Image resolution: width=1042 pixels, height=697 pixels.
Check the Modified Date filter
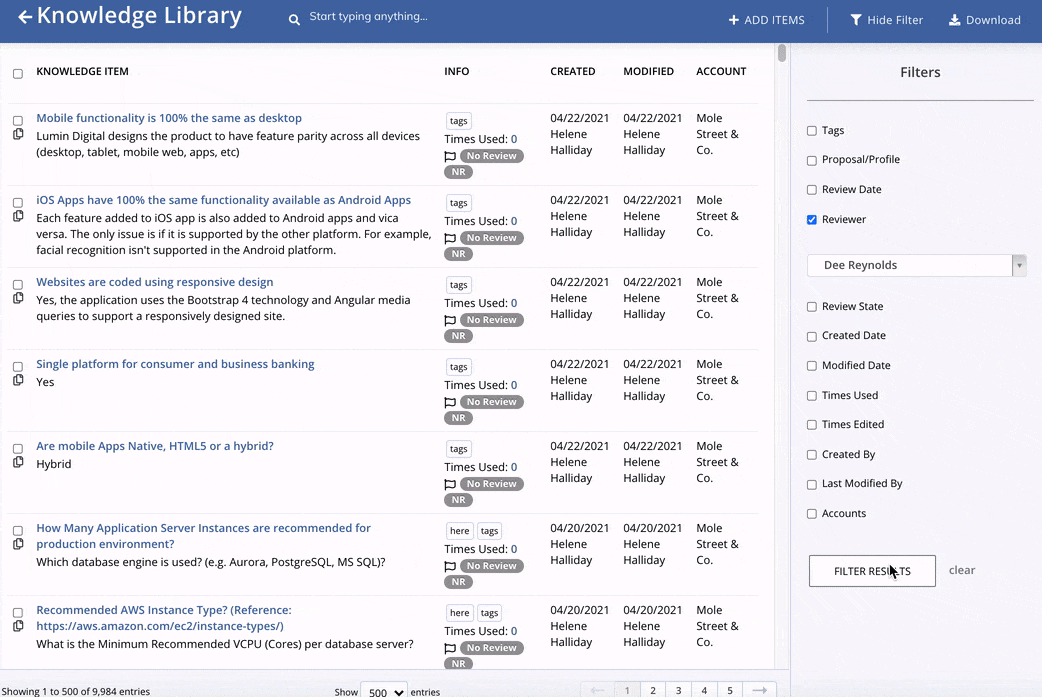[x=811, y=366]
